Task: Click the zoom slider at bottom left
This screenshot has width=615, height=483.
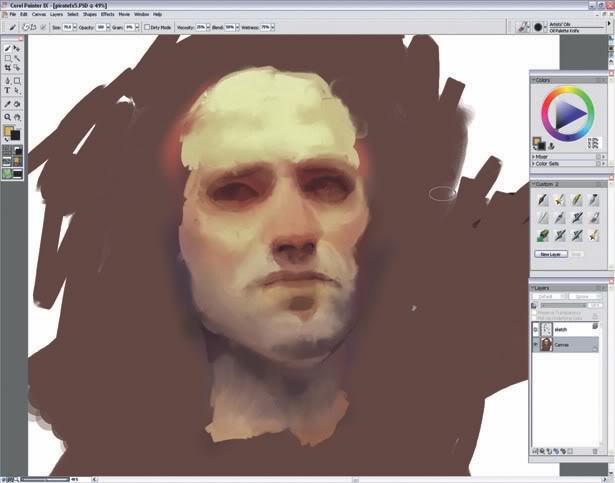Action: coord(45,479)
